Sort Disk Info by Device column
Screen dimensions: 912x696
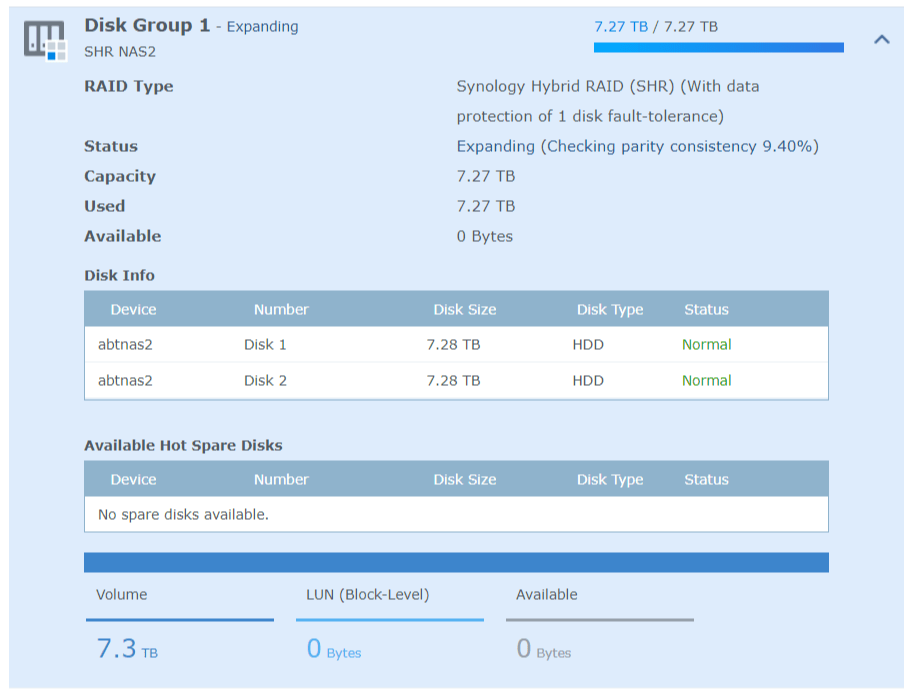[133, 310]
